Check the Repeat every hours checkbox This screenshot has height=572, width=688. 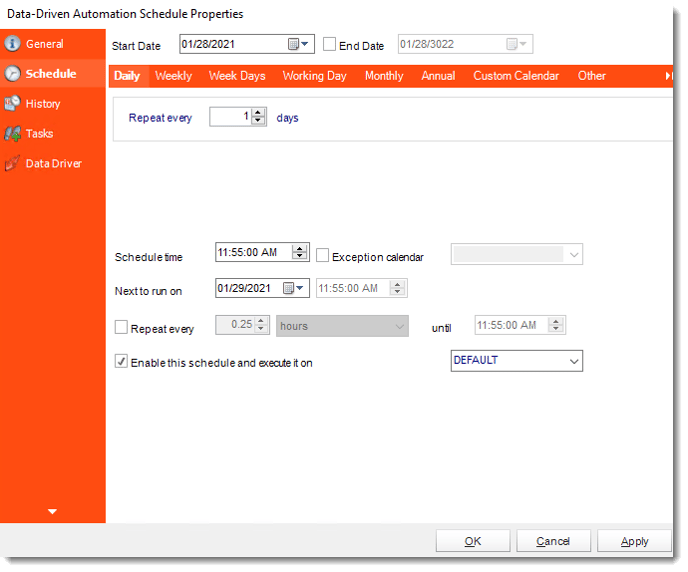pyautogui.click(x=121, y=327)
